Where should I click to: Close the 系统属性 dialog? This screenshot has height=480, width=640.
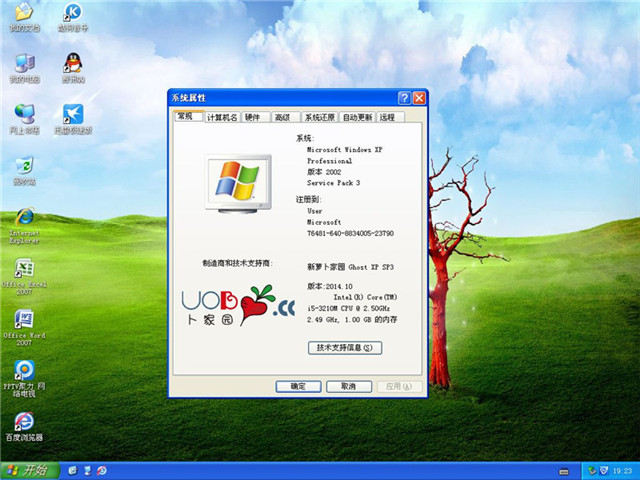point(419,98)
